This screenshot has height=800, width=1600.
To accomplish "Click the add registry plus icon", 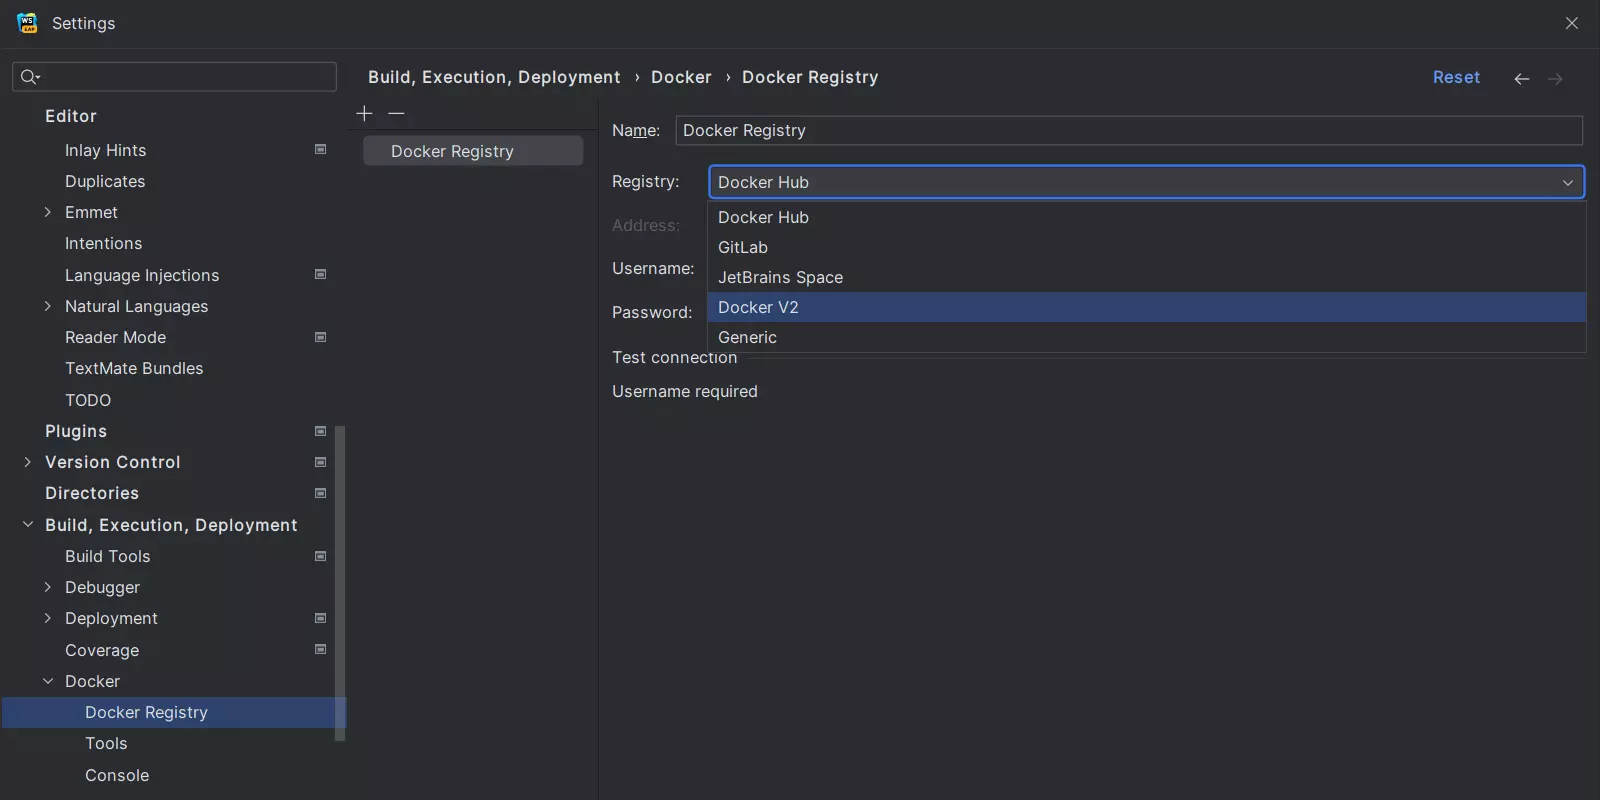I will coord(364,114).
